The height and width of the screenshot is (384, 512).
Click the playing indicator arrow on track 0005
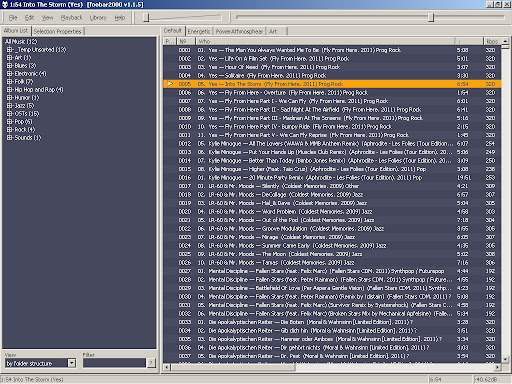tap(170, 84)
